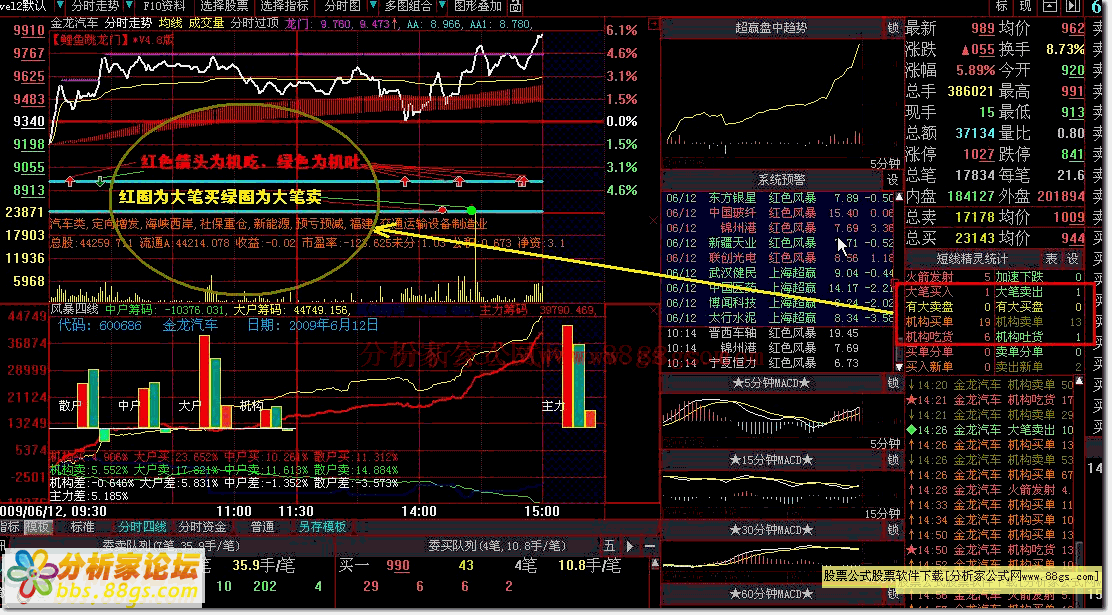This screenshot has height=615, width=1112.
Task: Click the 表 button beside 短线精灵统计
Action: tap(1051, 259)
